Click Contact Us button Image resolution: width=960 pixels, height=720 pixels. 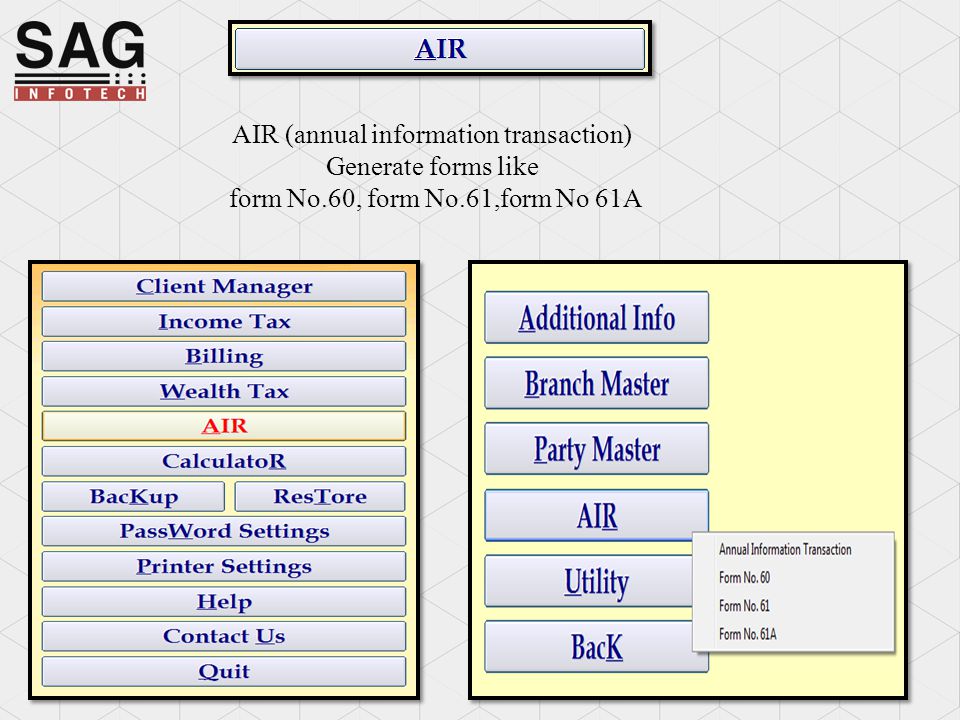[x=223, y=636]
